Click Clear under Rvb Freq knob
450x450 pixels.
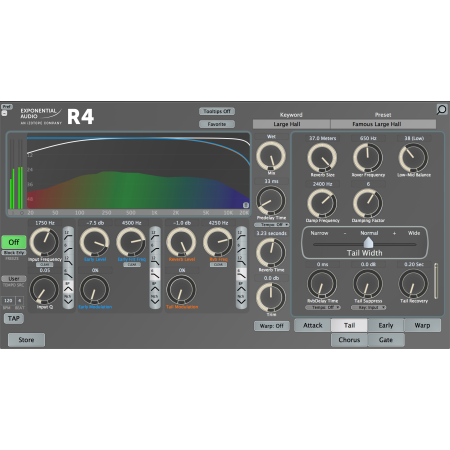click(218, 265)
